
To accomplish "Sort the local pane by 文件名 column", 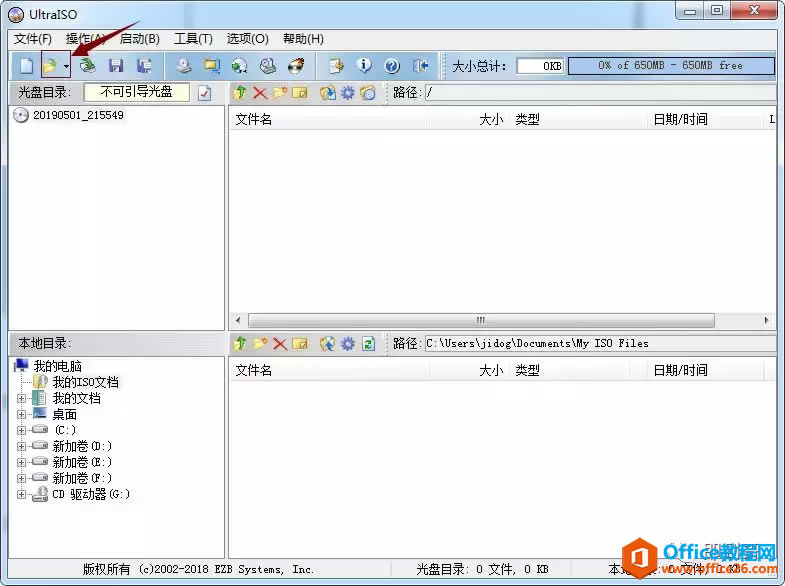I will [329, 370].
